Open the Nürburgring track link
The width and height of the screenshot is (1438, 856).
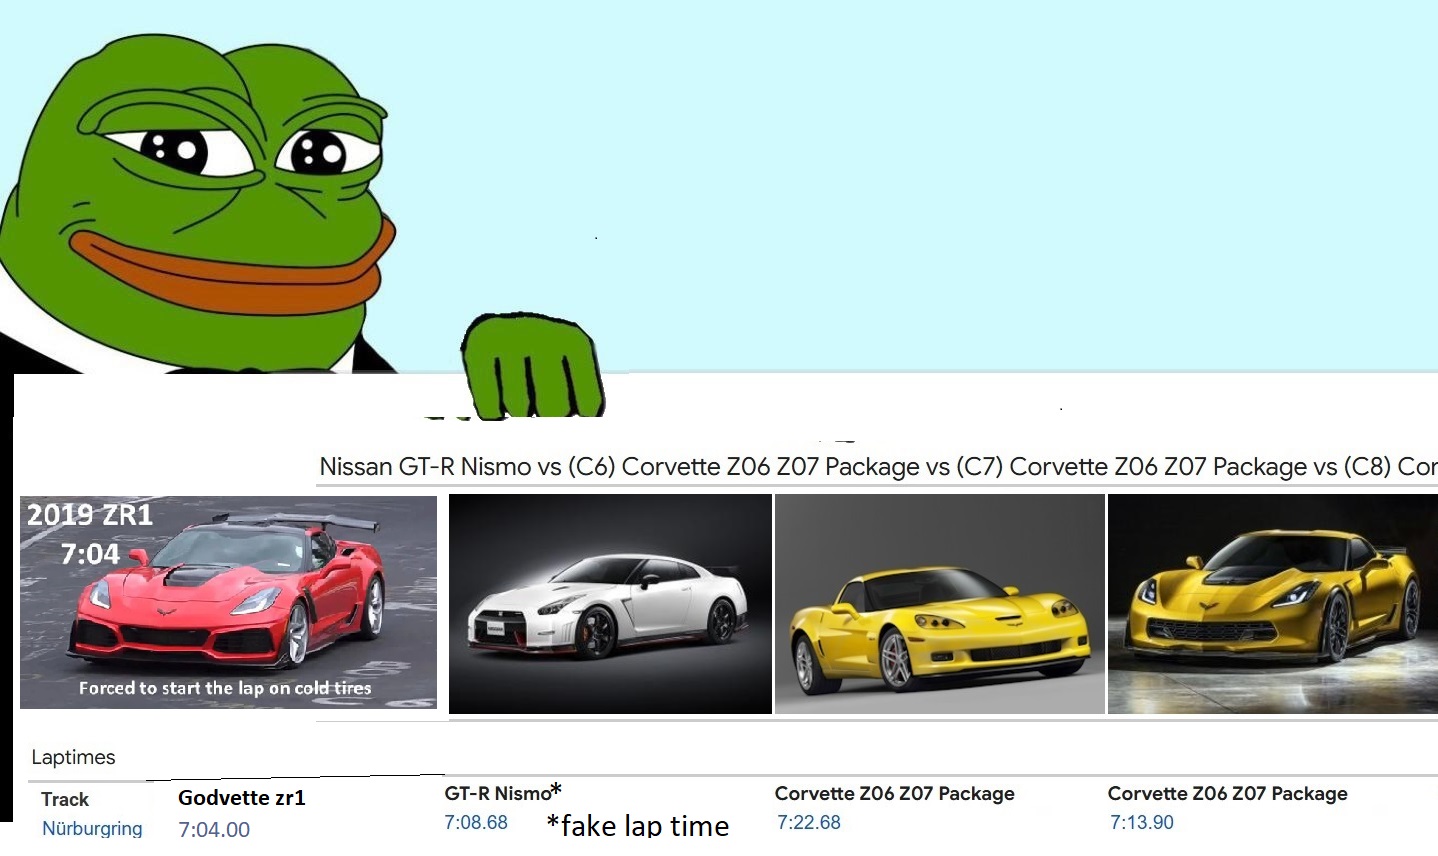(92, 828)
